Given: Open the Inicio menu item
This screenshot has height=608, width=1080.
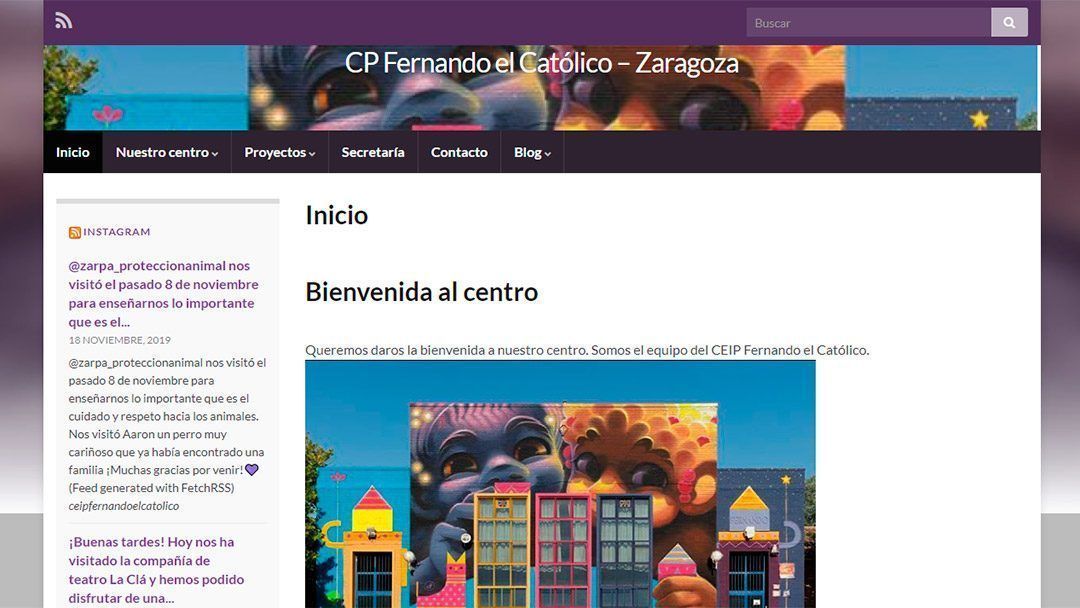Looking at the screenshot, I should [x=73, y=152].
